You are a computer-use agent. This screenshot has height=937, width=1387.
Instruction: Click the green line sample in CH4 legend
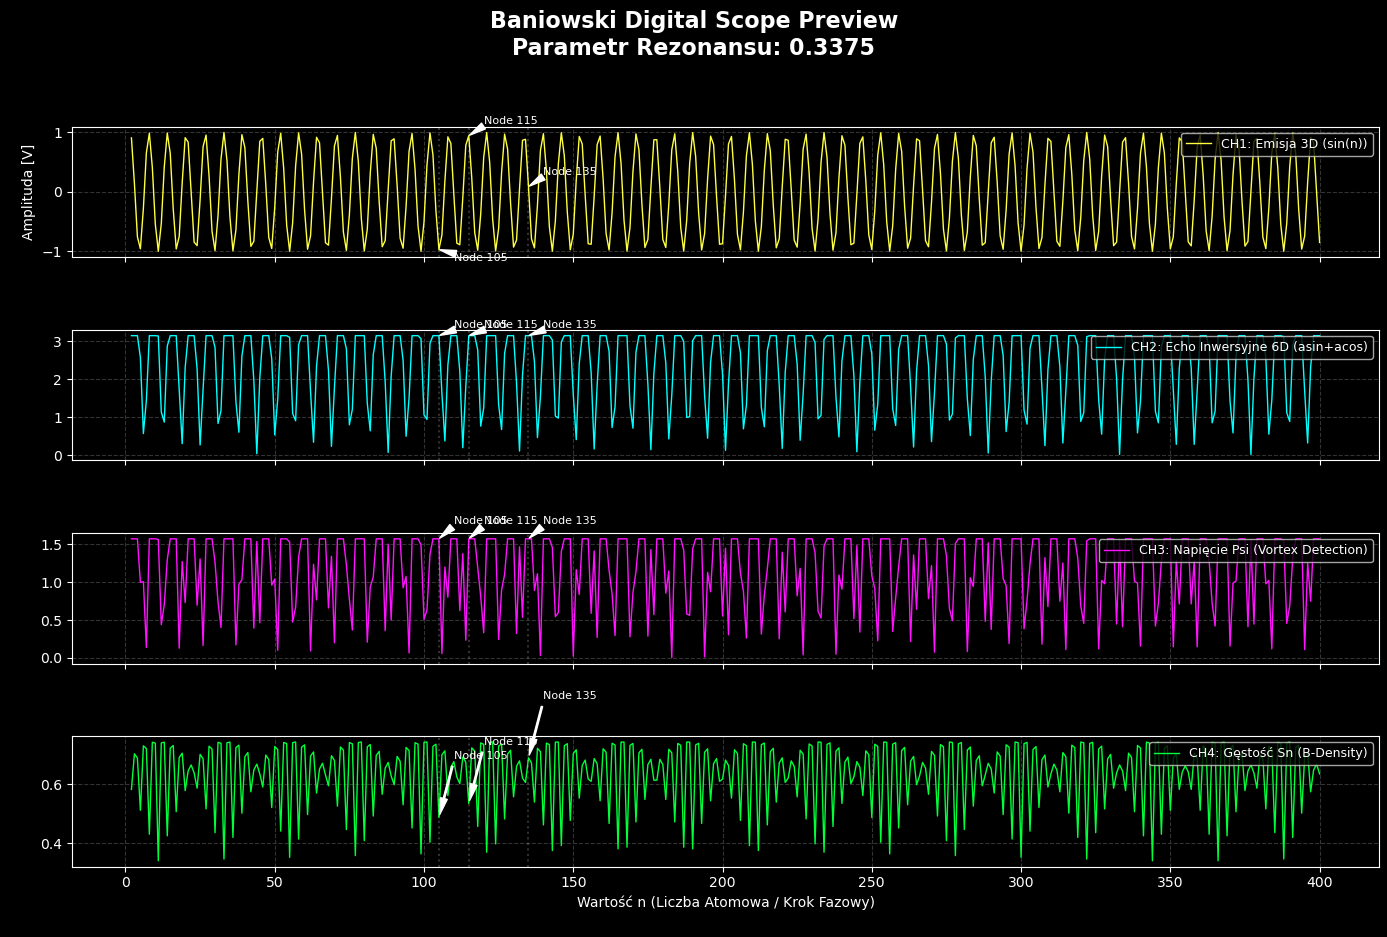click(x=1166, y=753)
